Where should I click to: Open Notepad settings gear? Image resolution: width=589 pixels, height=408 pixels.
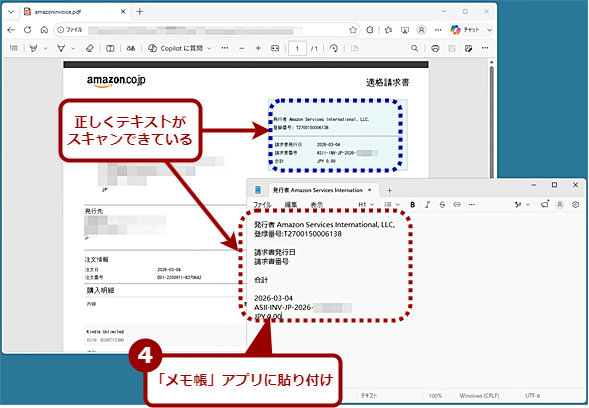point(575,204)
